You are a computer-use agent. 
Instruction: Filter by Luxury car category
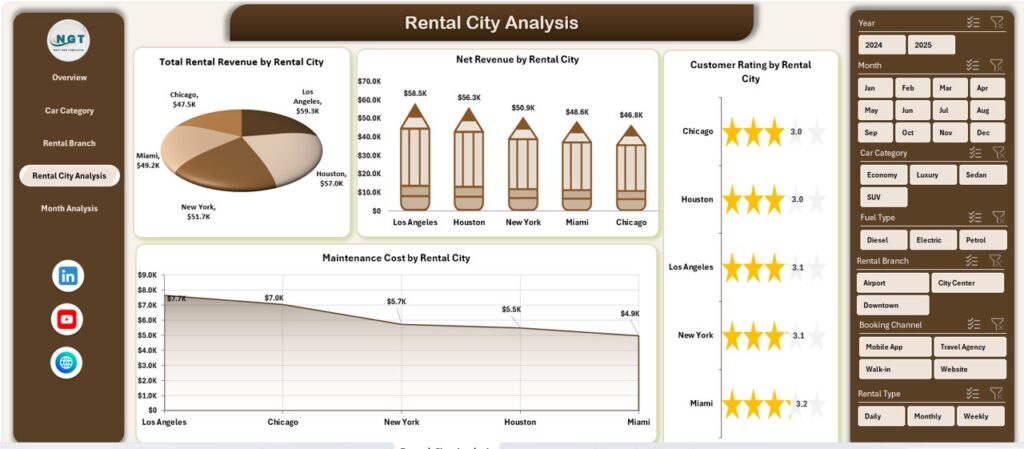click(x=933, y=175)
